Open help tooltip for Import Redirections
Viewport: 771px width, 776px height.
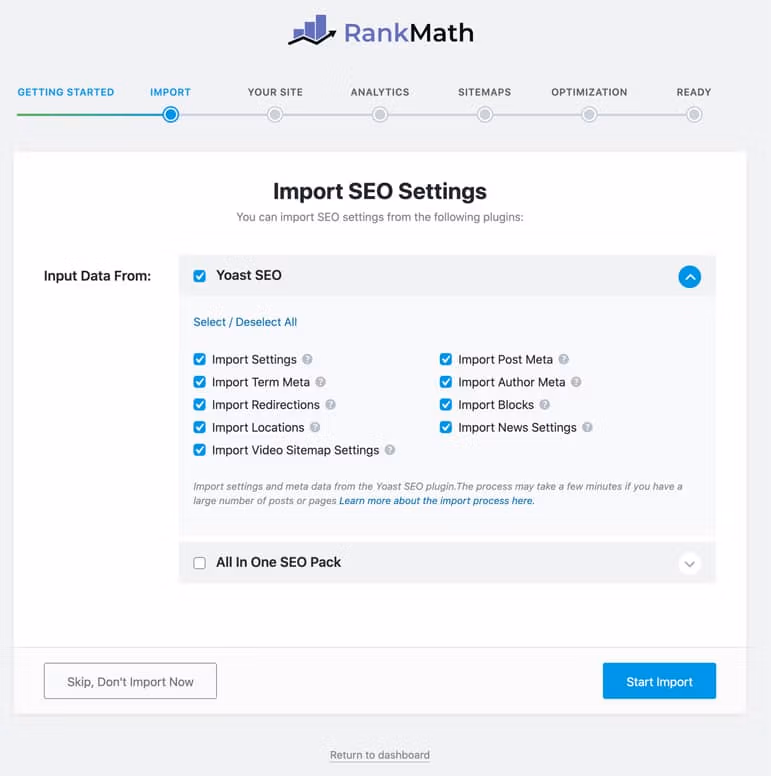[x=331, y=405]
